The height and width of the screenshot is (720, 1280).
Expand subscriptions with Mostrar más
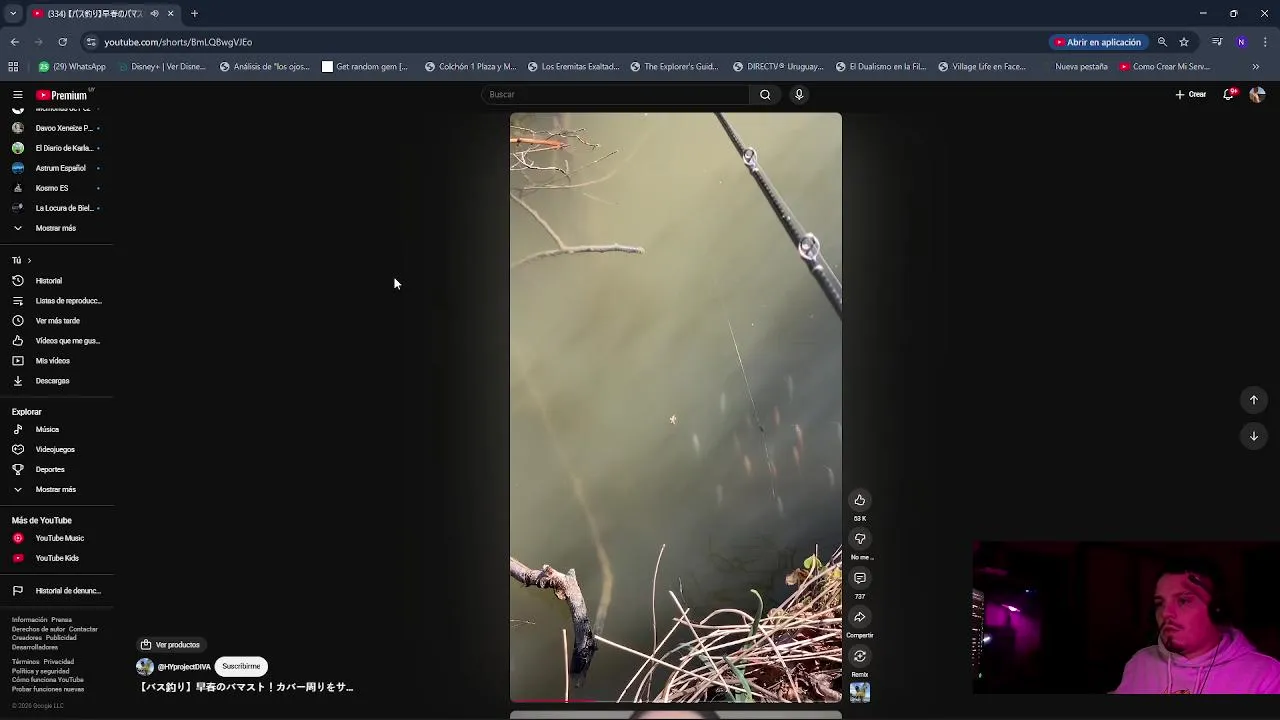55,228
